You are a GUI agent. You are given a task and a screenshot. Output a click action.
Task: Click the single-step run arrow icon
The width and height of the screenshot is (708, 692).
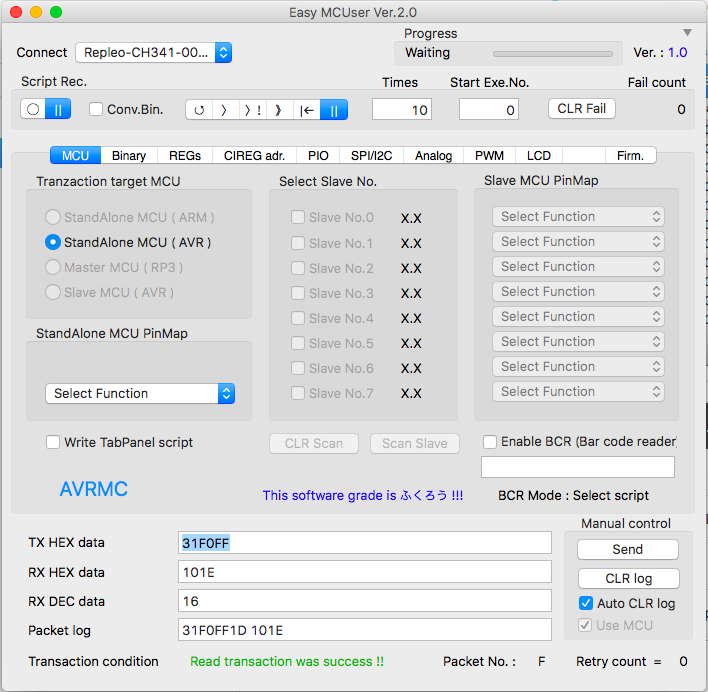coord(224,110)
